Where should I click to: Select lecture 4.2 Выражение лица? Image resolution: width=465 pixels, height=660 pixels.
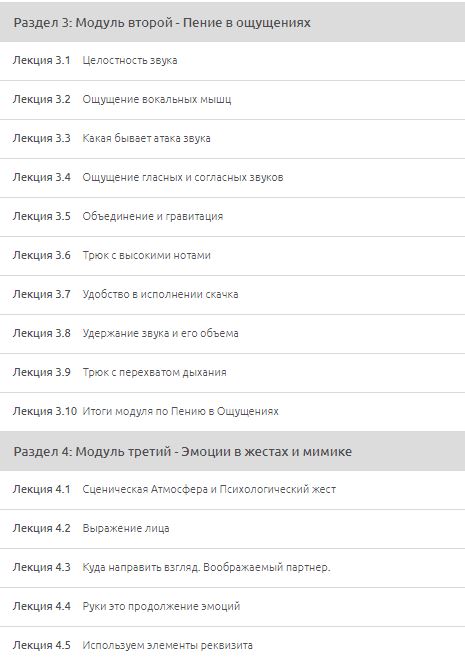(232, 529)
